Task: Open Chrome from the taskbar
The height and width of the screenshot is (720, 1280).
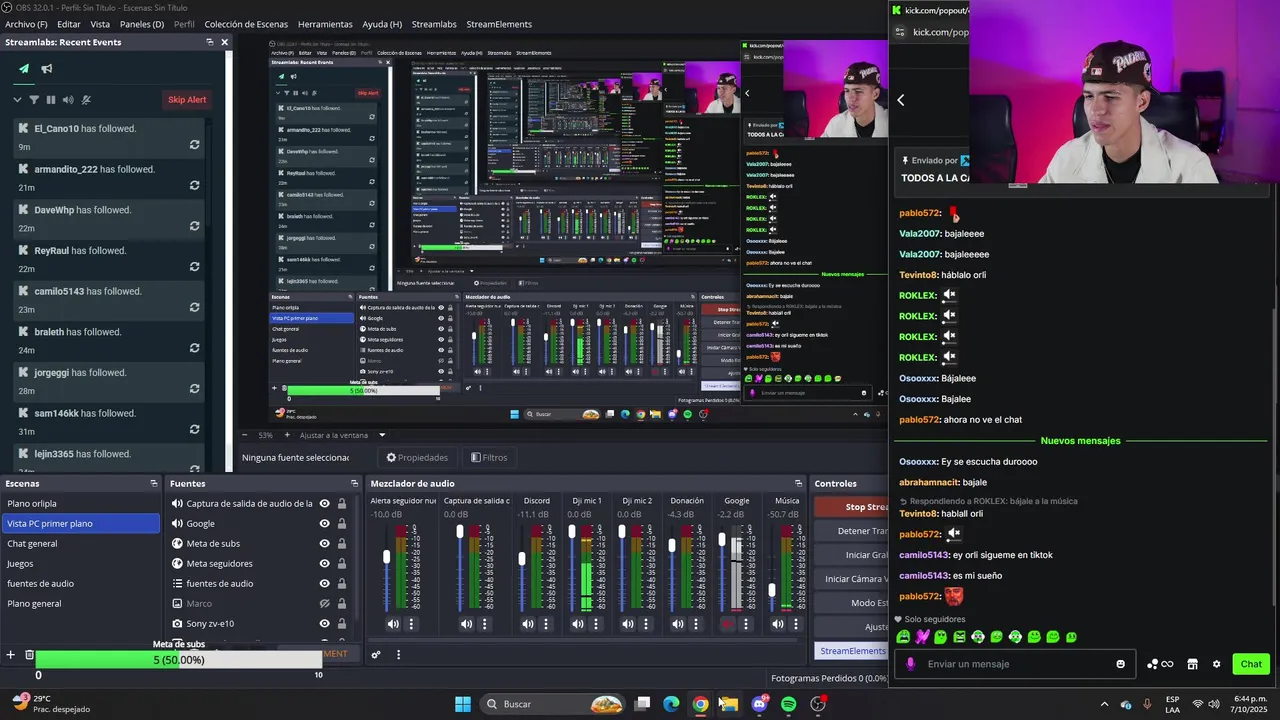Action: [700, 704]
